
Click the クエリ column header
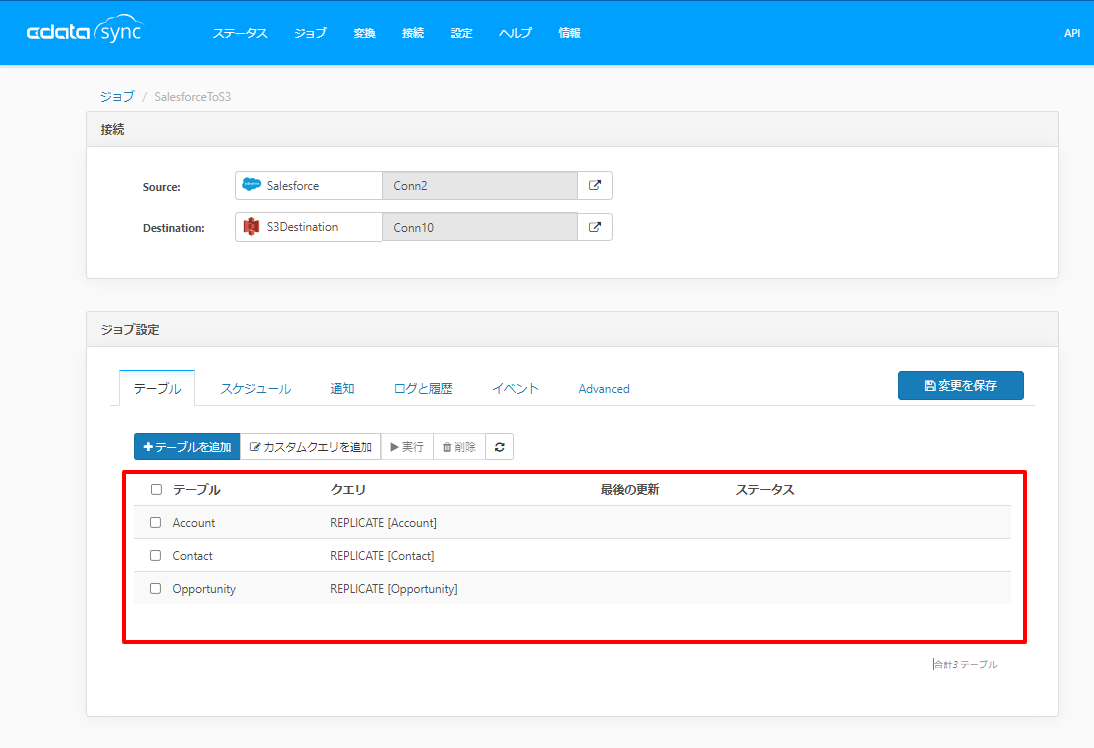tap(348, 490)
